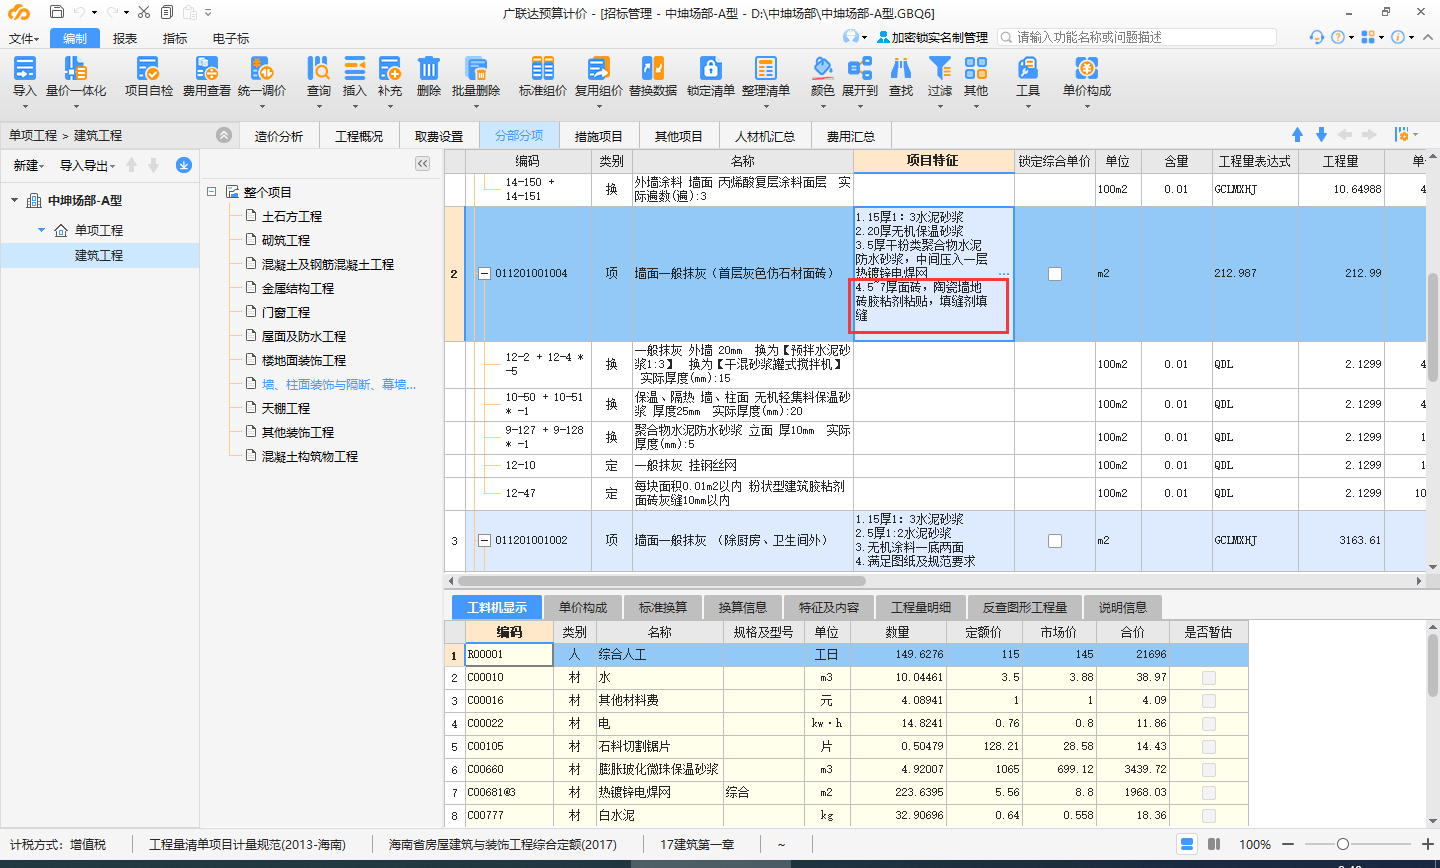Collapse the left tree panel with « button
The image size is (1440, 868).
click(x=422, y=164)
